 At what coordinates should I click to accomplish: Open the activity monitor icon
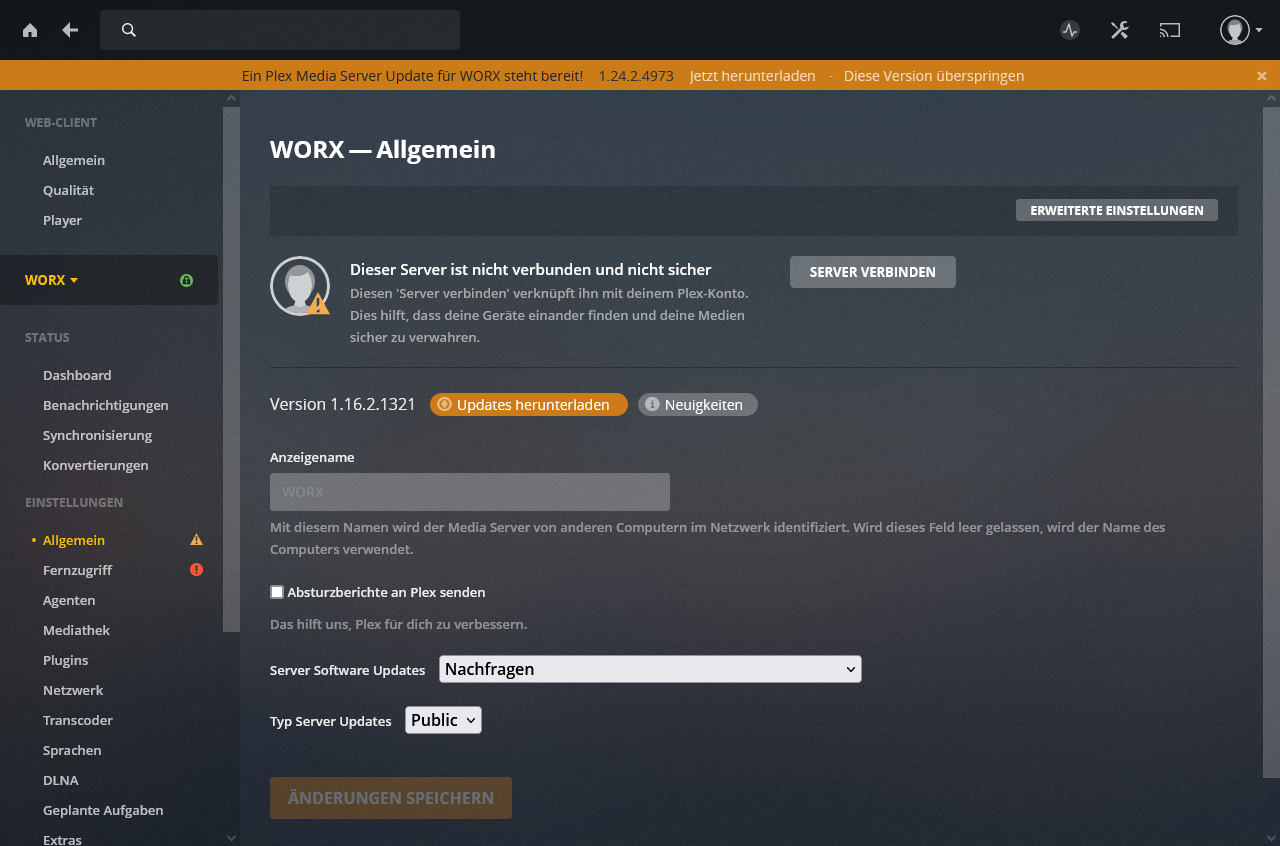[x=1070, y=30]
